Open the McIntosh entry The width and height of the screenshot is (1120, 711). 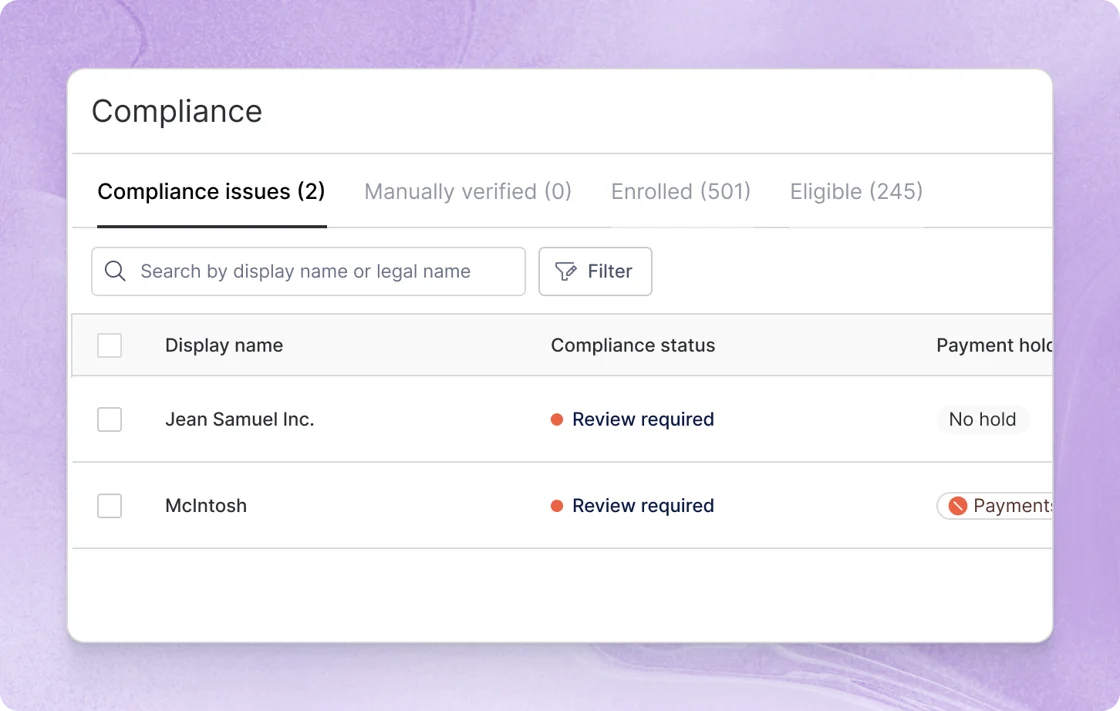206,506
